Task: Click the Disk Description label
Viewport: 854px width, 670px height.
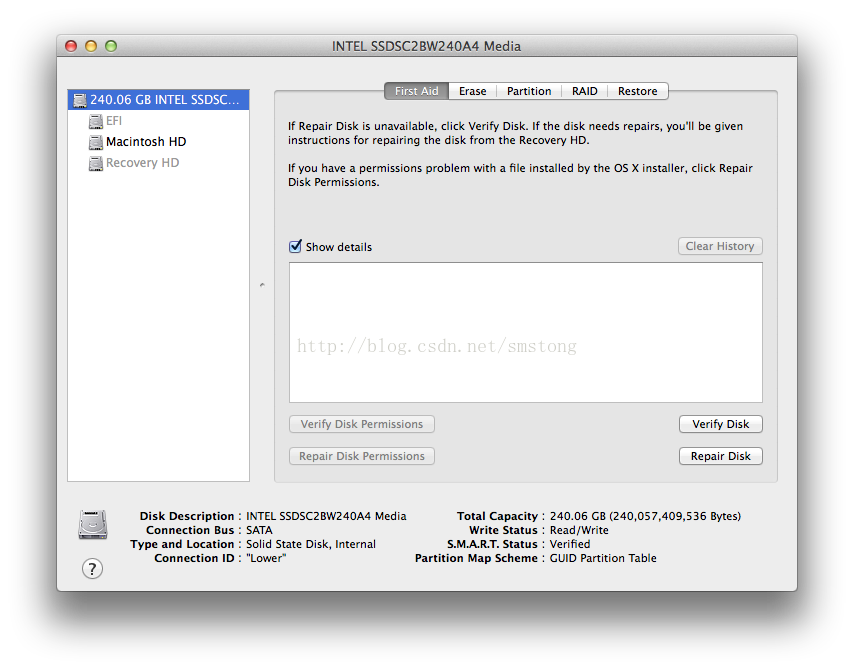Action: click(187, 516)
